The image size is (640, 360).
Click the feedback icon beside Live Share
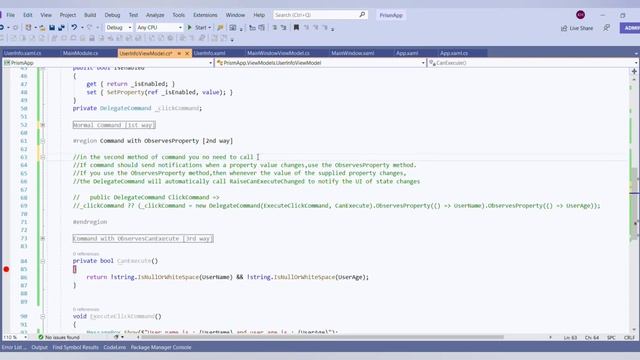607,28
